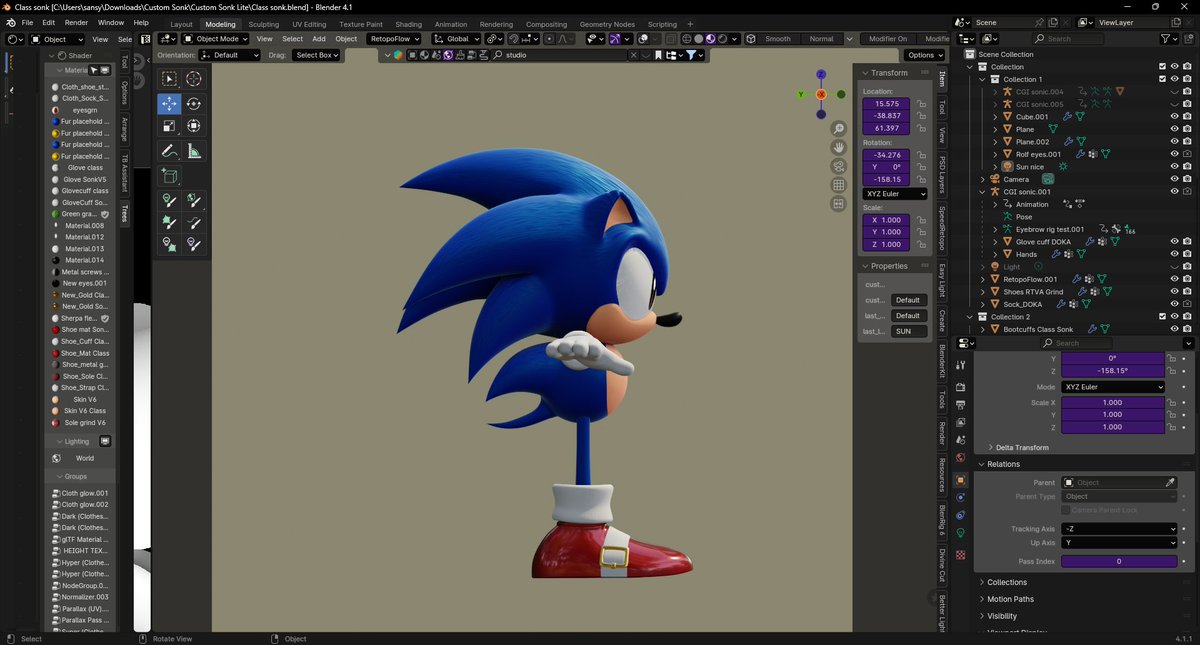This screenshot has width=1200, height=645.
Task: Click Pass Index value field
Action: point(1119,562)
